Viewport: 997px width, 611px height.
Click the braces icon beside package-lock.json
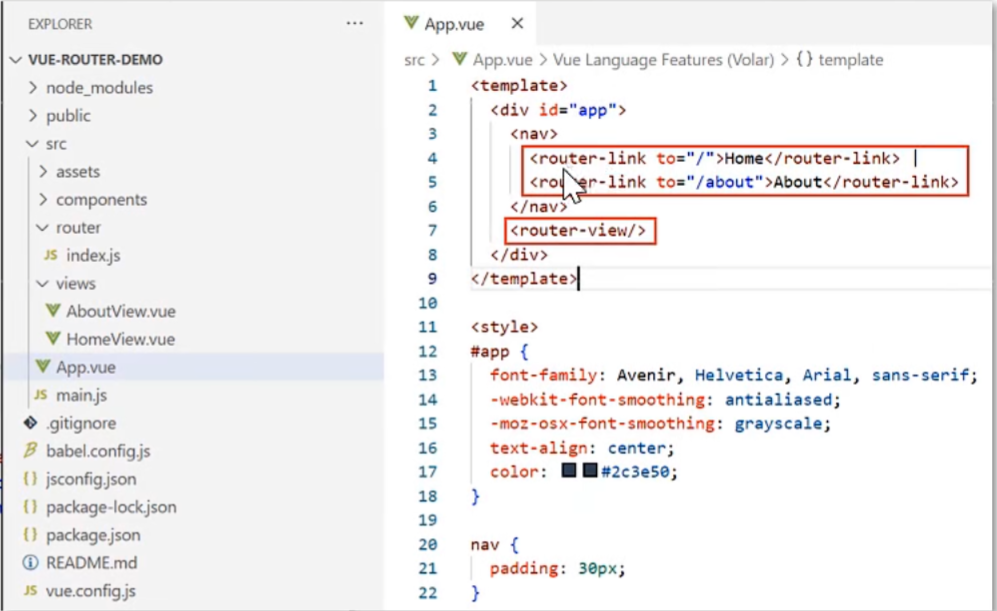(x=30, y=506)
